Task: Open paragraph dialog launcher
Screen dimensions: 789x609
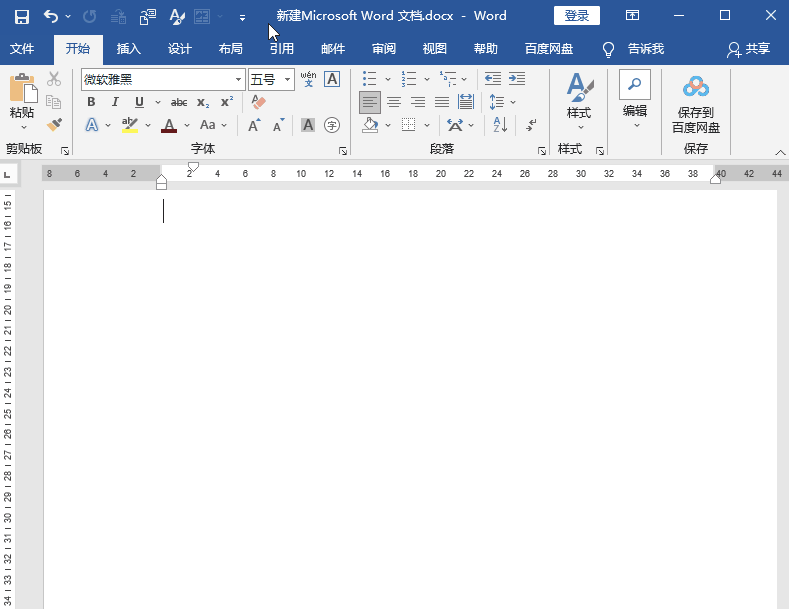Action: point(541,151)
